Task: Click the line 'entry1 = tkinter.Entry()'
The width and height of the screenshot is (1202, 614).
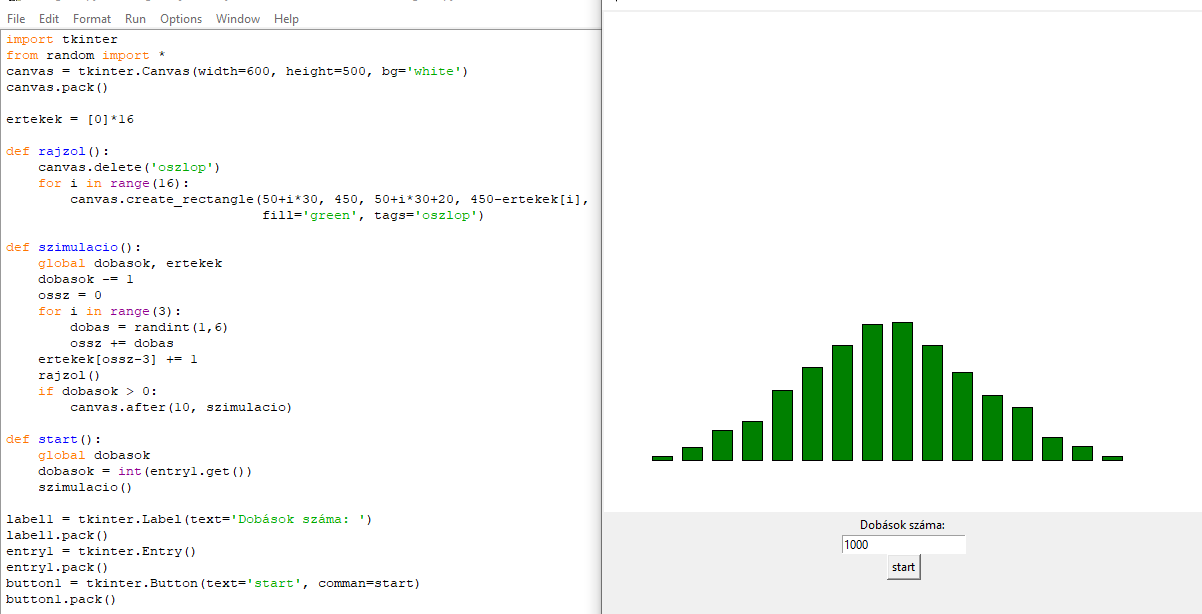Action: click(102, 551)
